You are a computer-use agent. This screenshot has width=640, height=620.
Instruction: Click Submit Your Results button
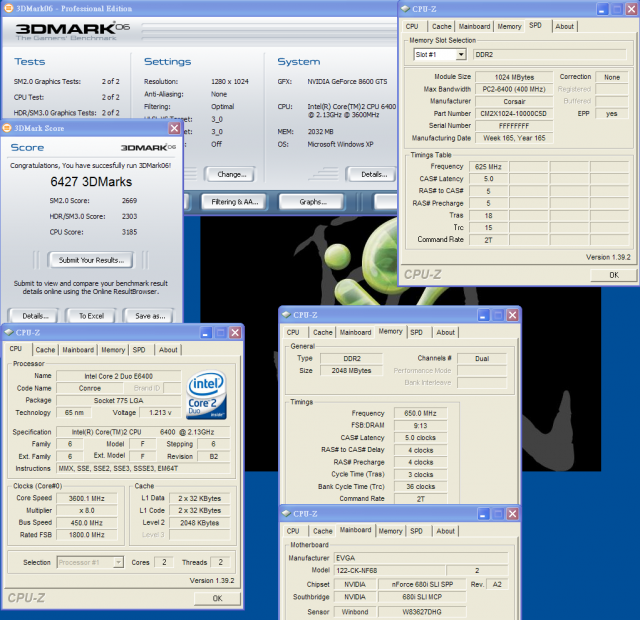[91, 260]
